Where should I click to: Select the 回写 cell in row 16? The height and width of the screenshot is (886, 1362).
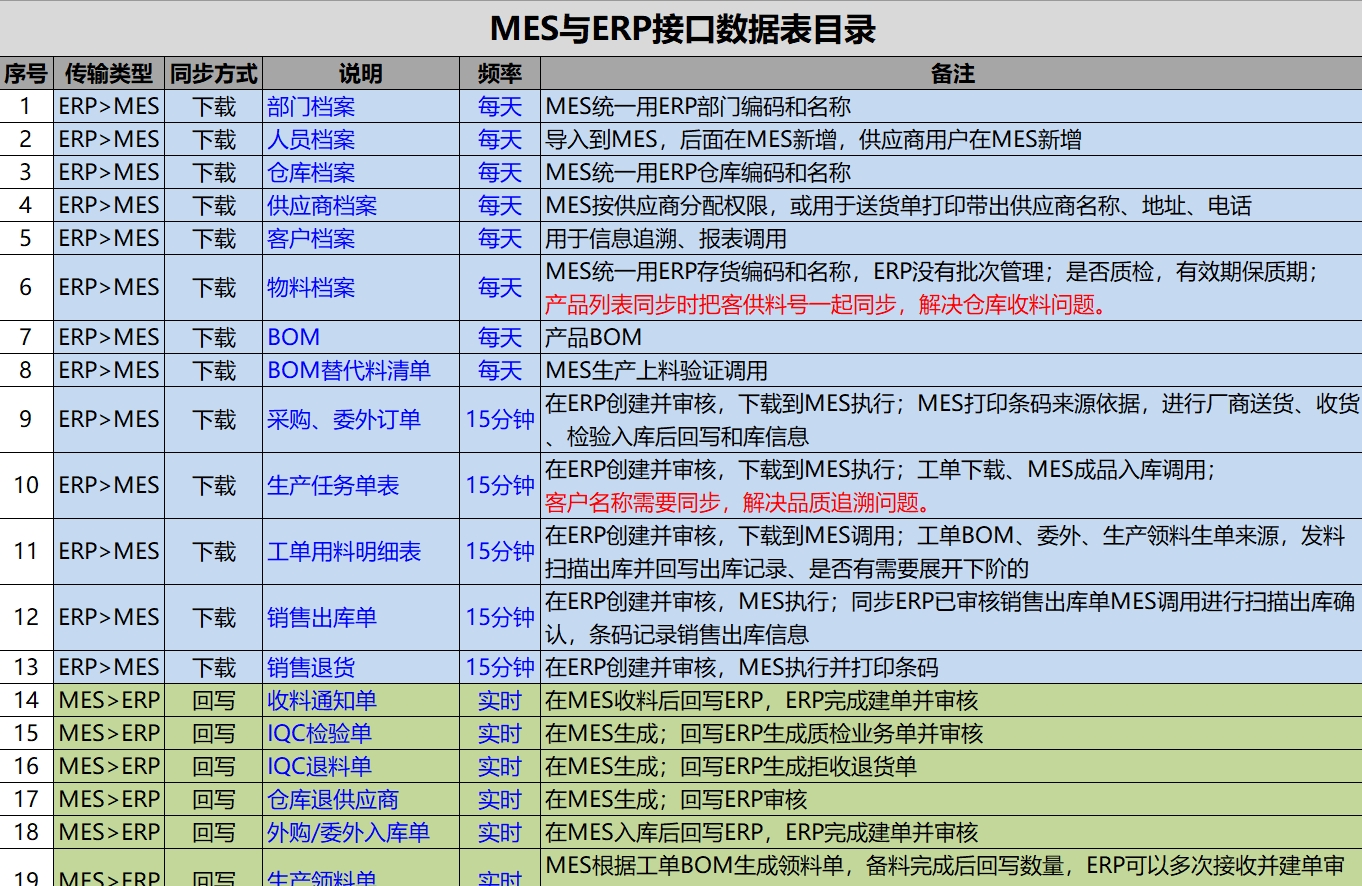pyautogui.click(x=213, y=766)
